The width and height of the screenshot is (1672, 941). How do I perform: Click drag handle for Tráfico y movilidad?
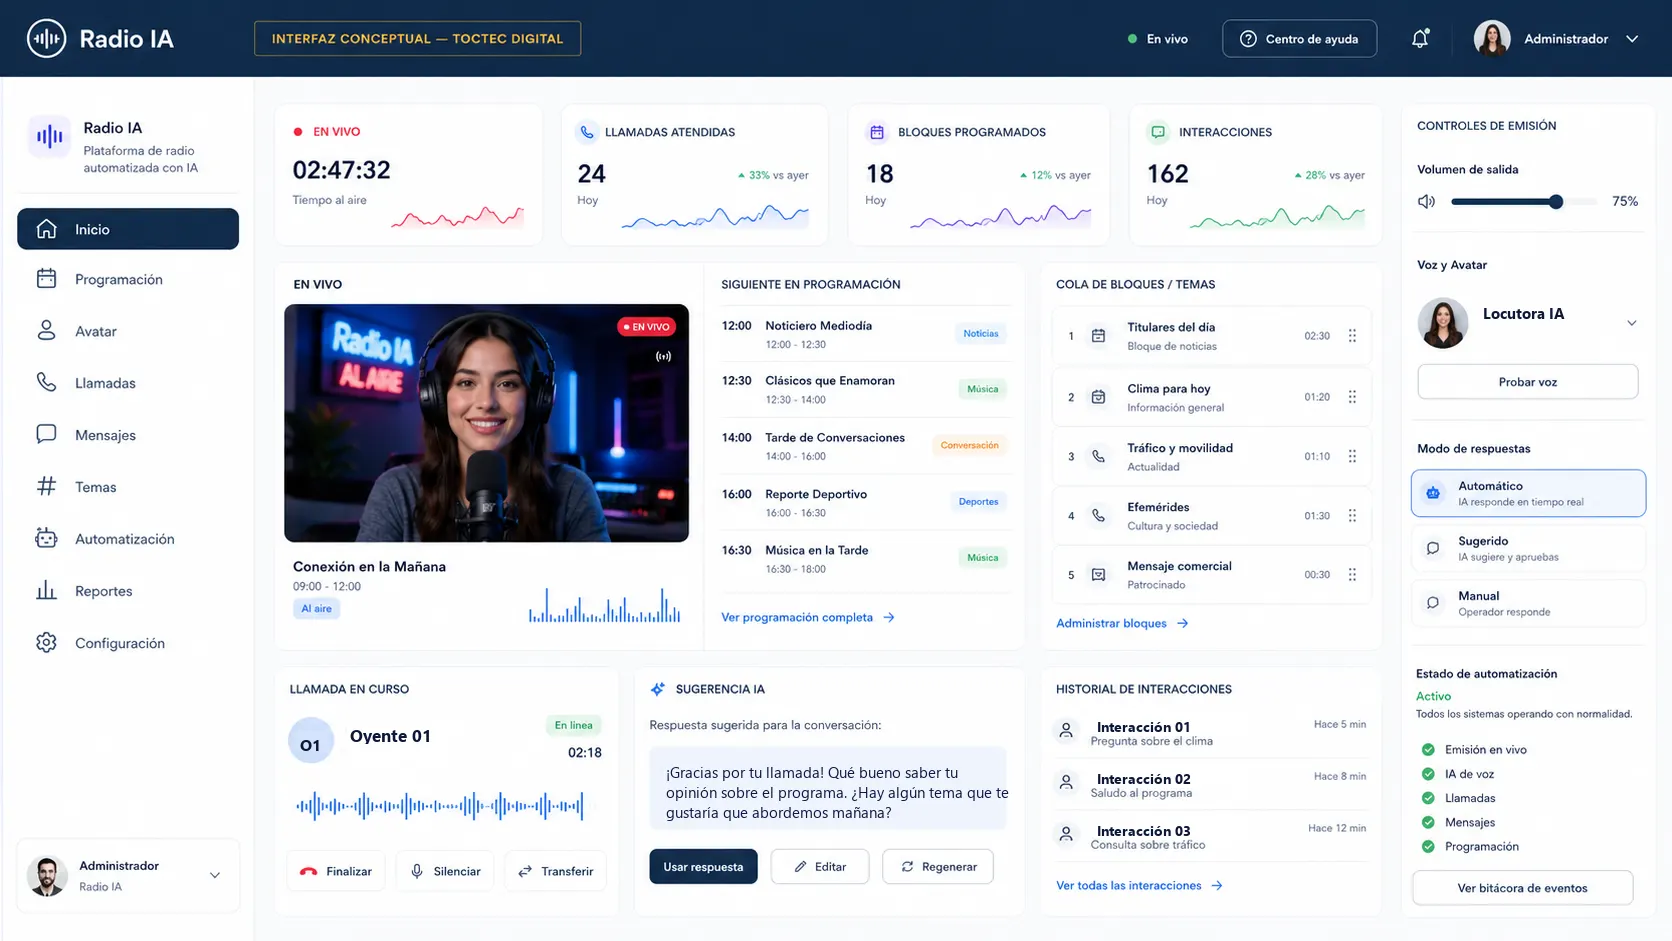pyautogui.click(x=1352, y=456)
